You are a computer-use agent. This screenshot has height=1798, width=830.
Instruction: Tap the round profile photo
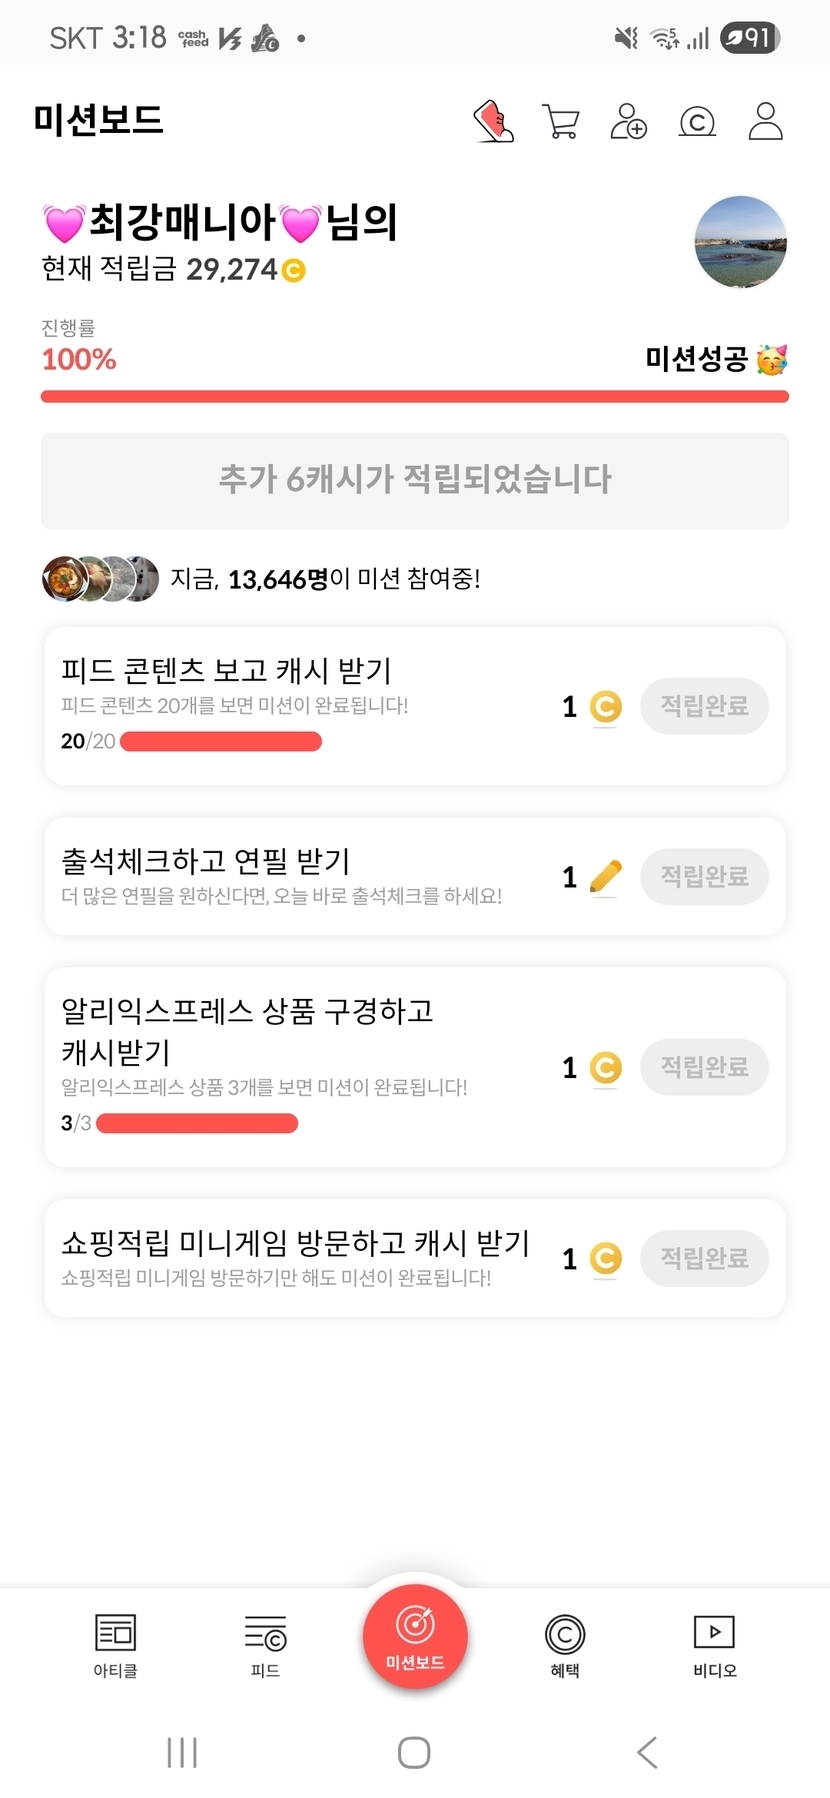pyautogui.click(x=740, y=243)
